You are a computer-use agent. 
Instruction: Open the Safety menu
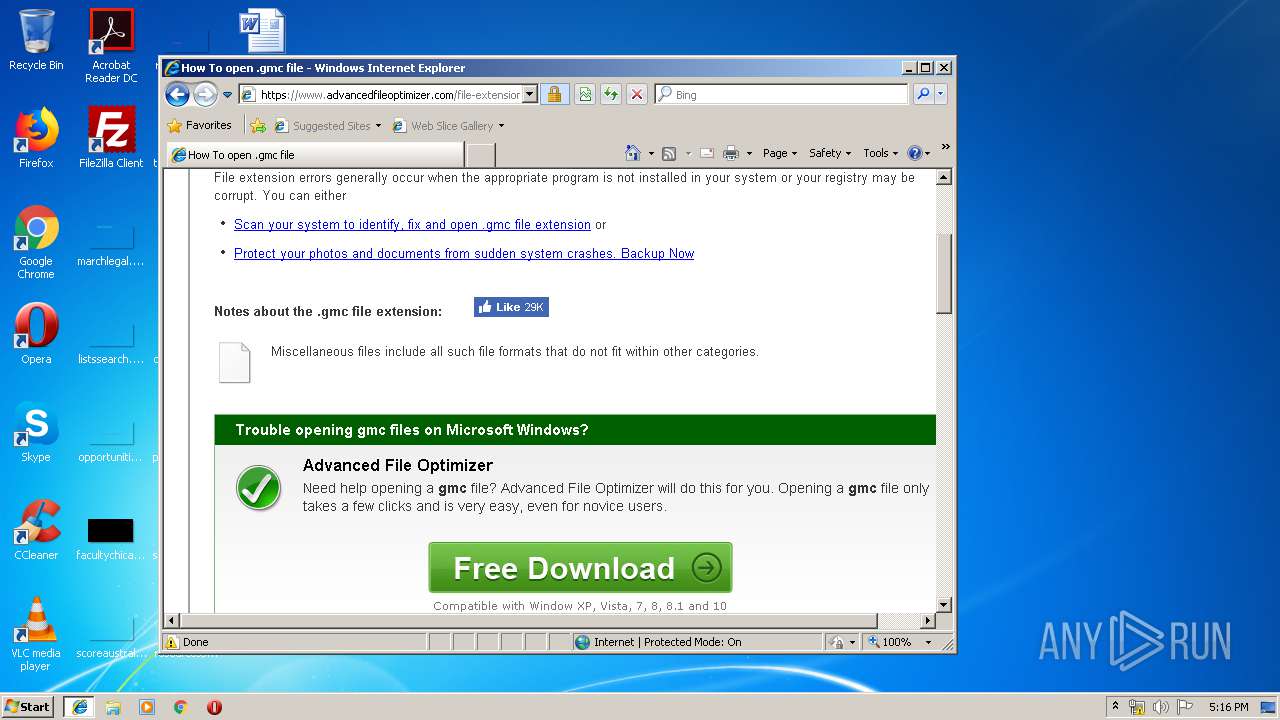pos(830,153)
